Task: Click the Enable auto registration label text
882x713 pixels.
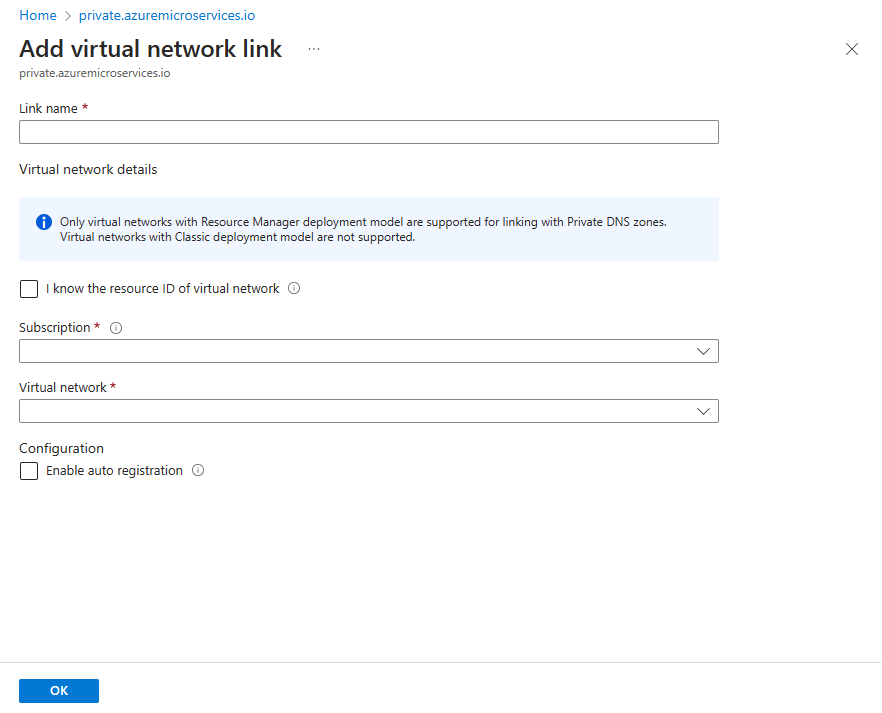Action: pos(114,470)
